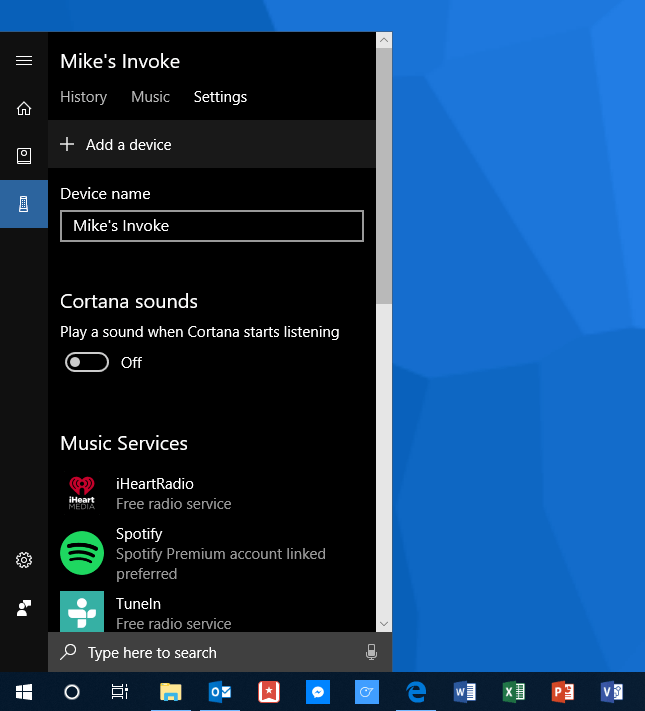Select the iHeartRadio service title
This screenshot has height=711, width=645.
155,484
